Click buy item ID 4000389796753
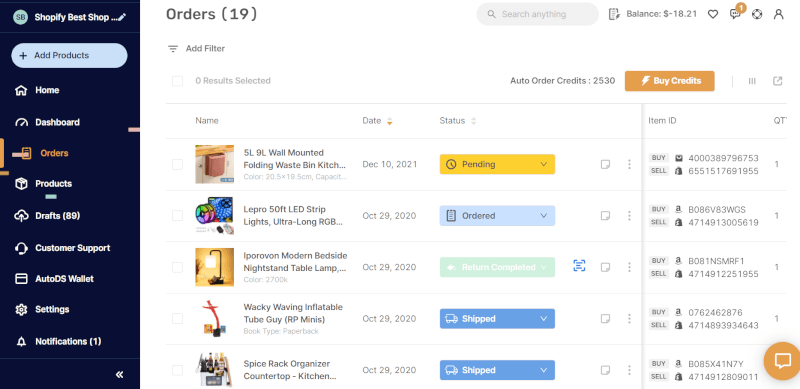The width and height of the screenshot is (800, 389). tap(723, 158)
